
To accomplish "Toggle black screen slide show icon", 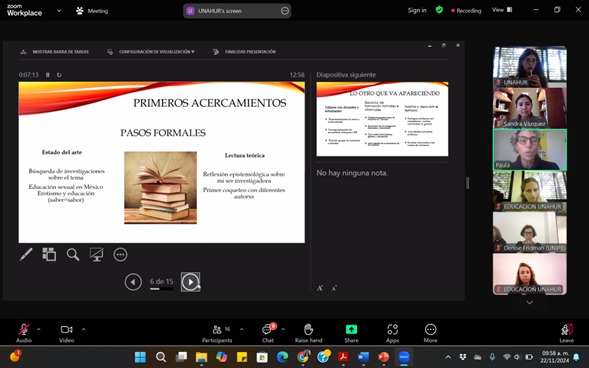I will click(97, 255).
